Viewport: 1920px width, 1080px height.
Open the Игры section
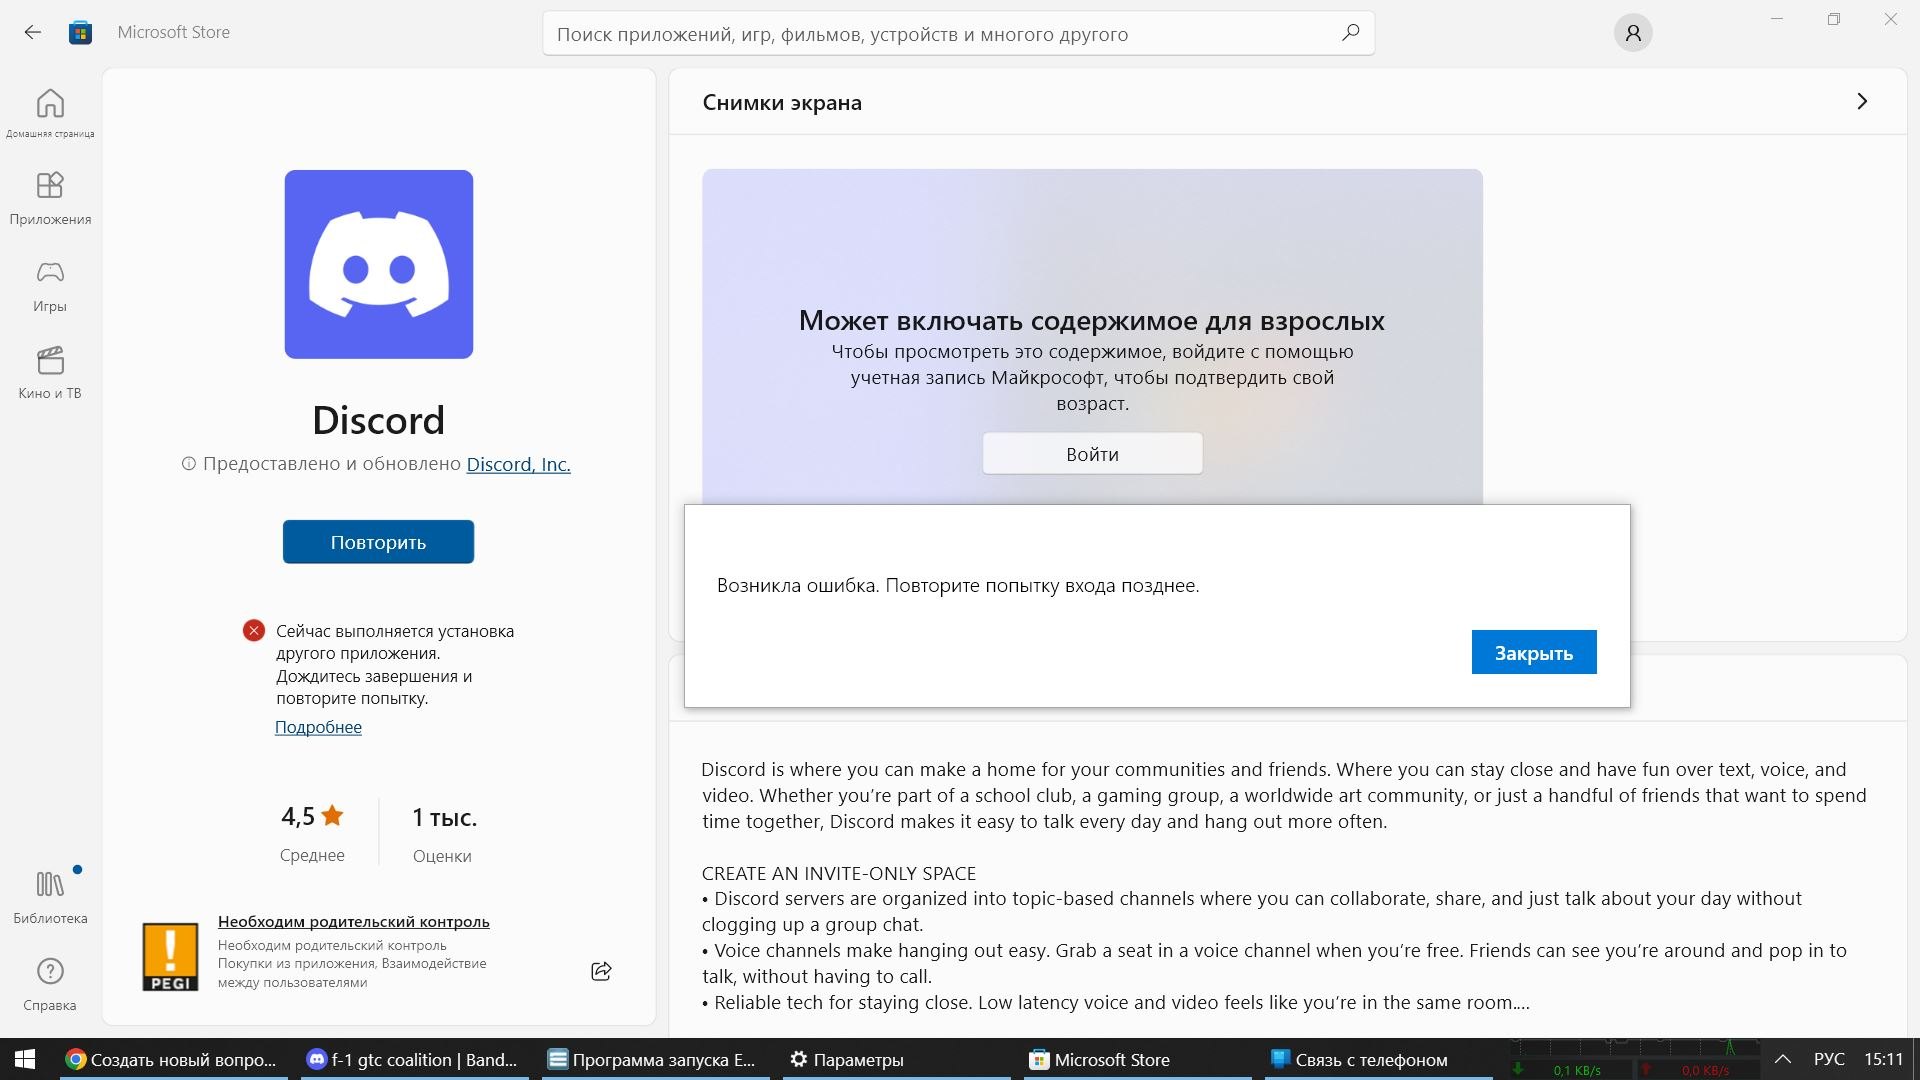(x=50, y=285)
